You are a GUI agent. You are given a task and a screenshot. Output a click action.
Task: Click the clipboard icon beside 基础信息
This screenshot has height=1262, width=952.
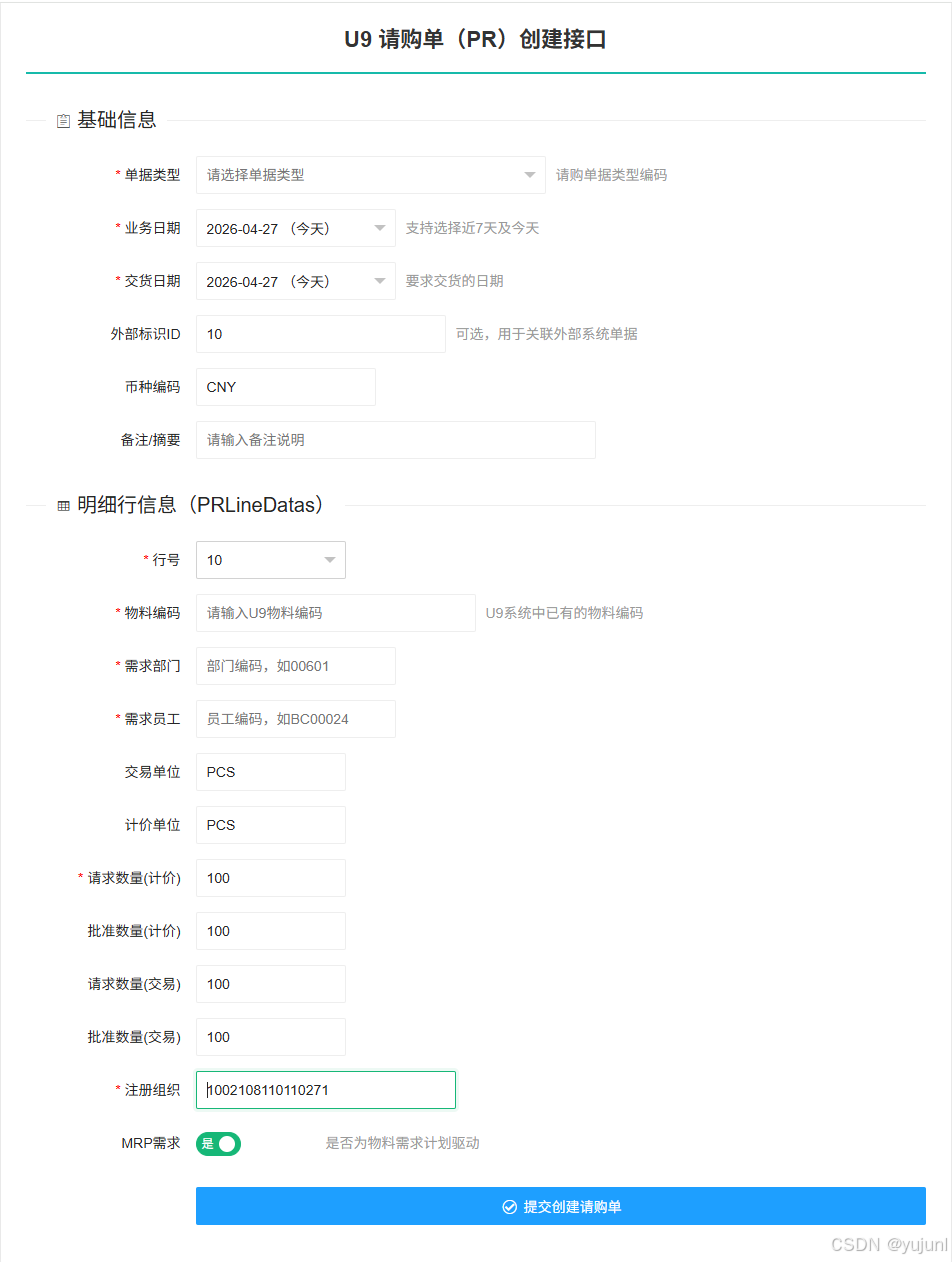(x=63, y=121)
